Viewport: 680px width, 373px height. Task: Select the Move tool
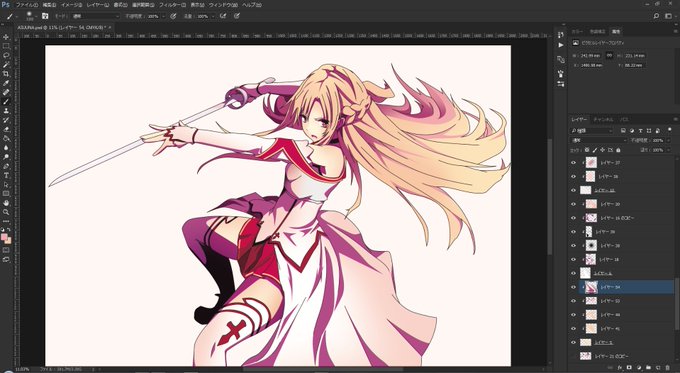coord(6,37)
